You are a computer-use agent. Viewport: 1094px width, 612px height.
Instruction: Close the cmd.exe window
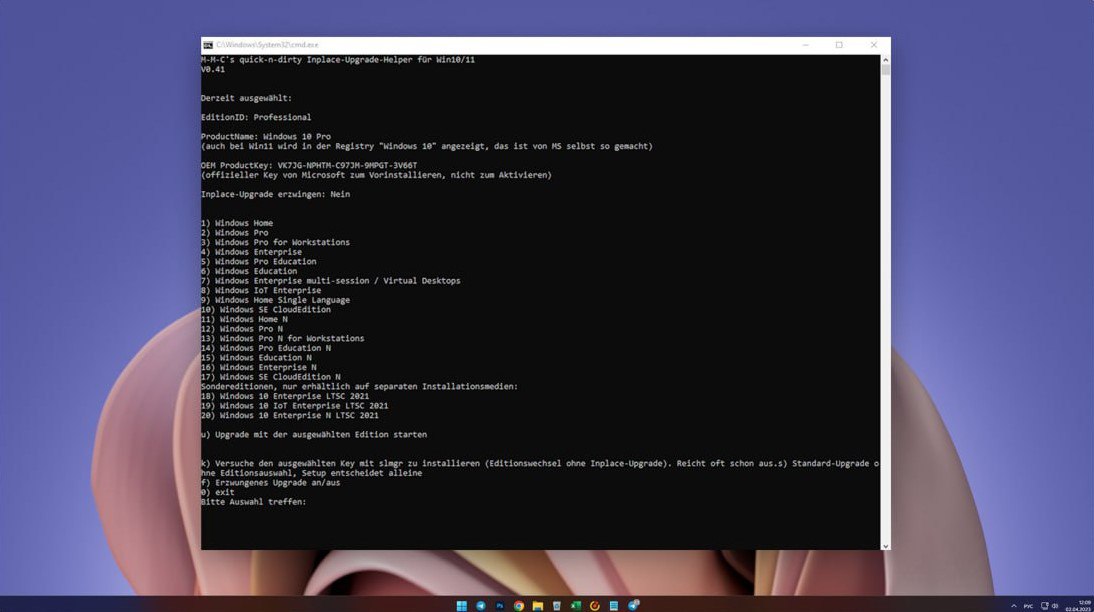[x=874, y=45]
